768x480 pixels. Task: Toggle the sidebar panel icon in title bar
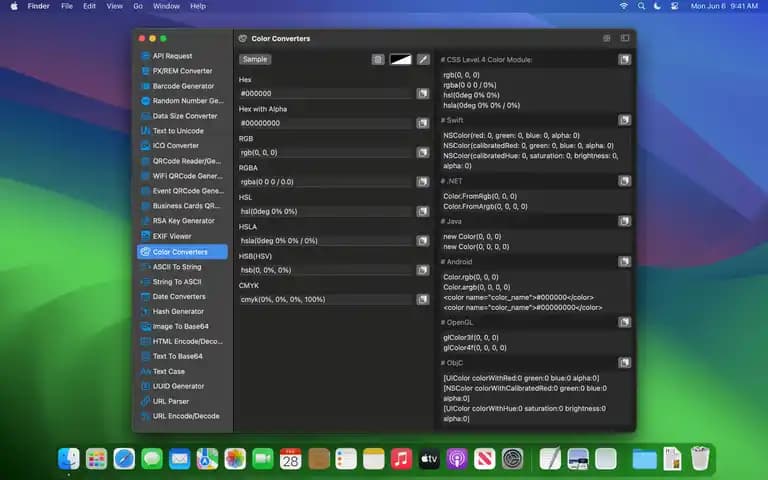coord(625,38)
